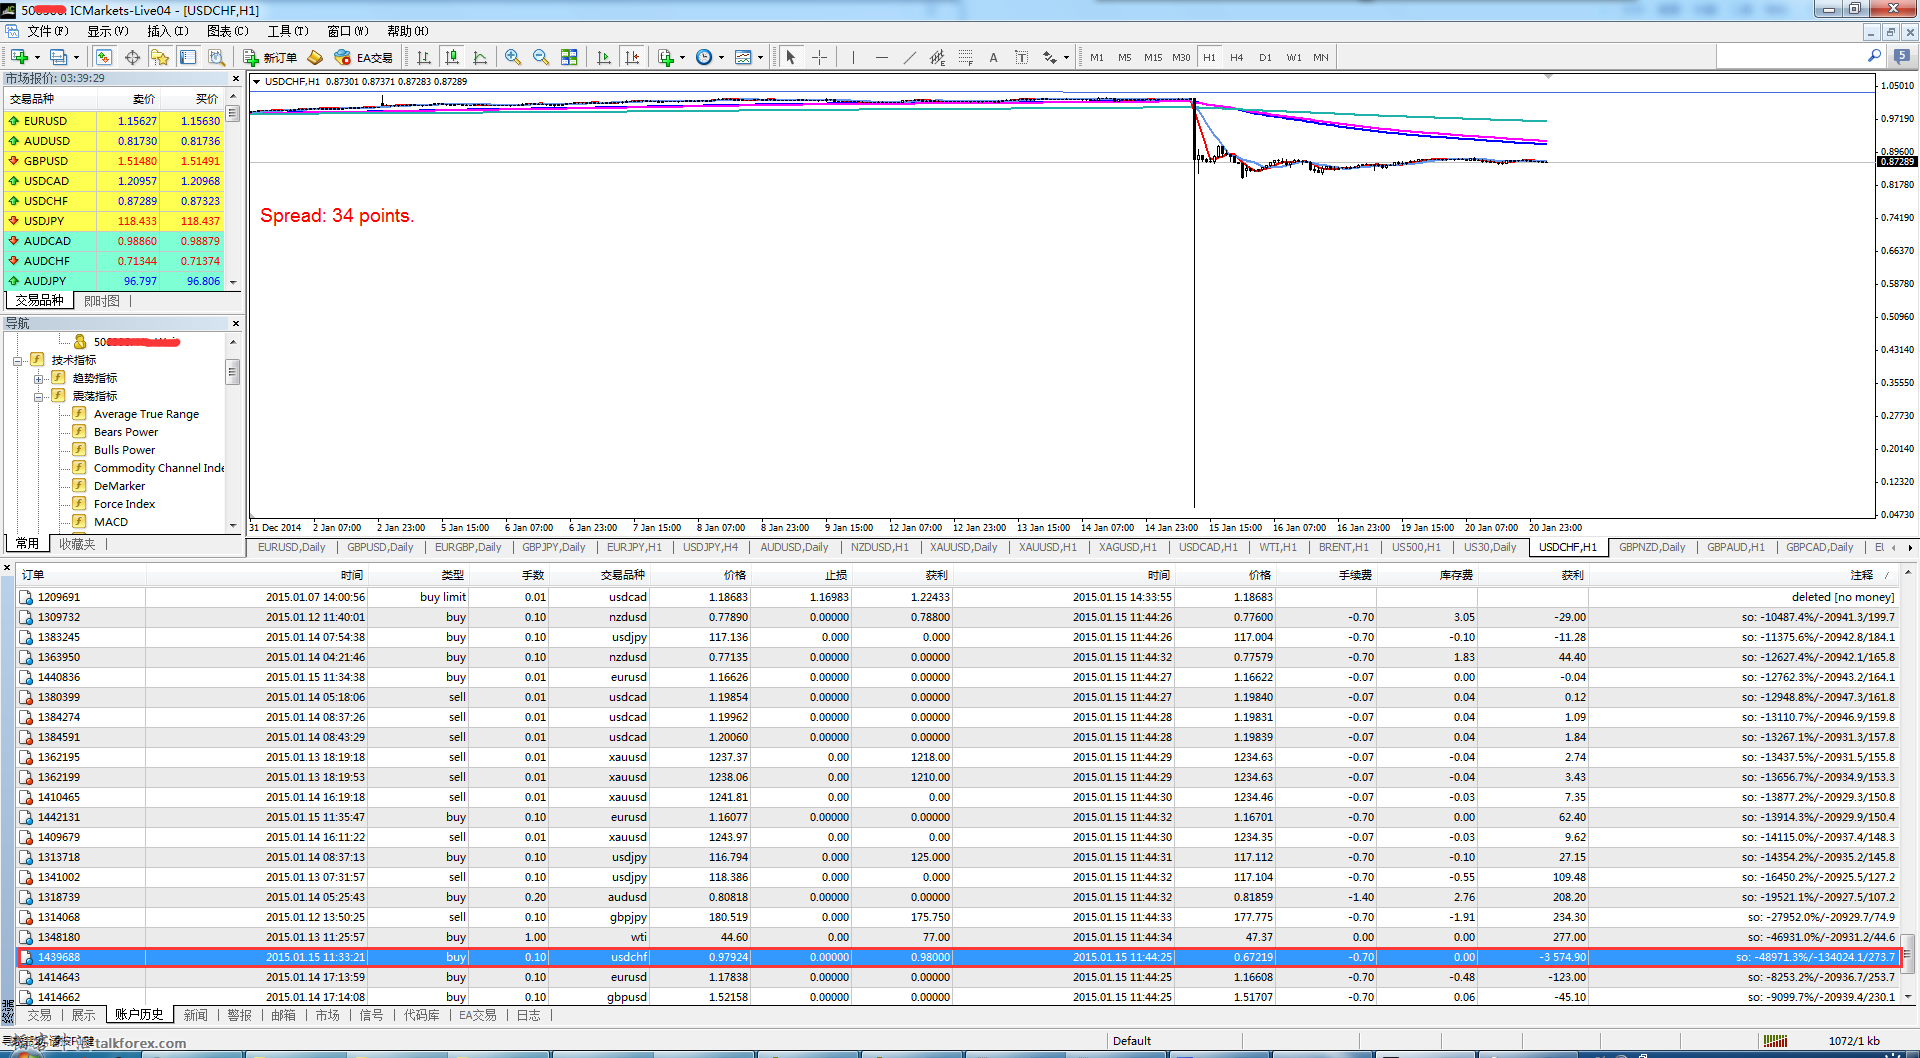Viewport: 1920px width, 1058px height.
Task: Select the trendline drawing tool
Action: coord(909,57)
